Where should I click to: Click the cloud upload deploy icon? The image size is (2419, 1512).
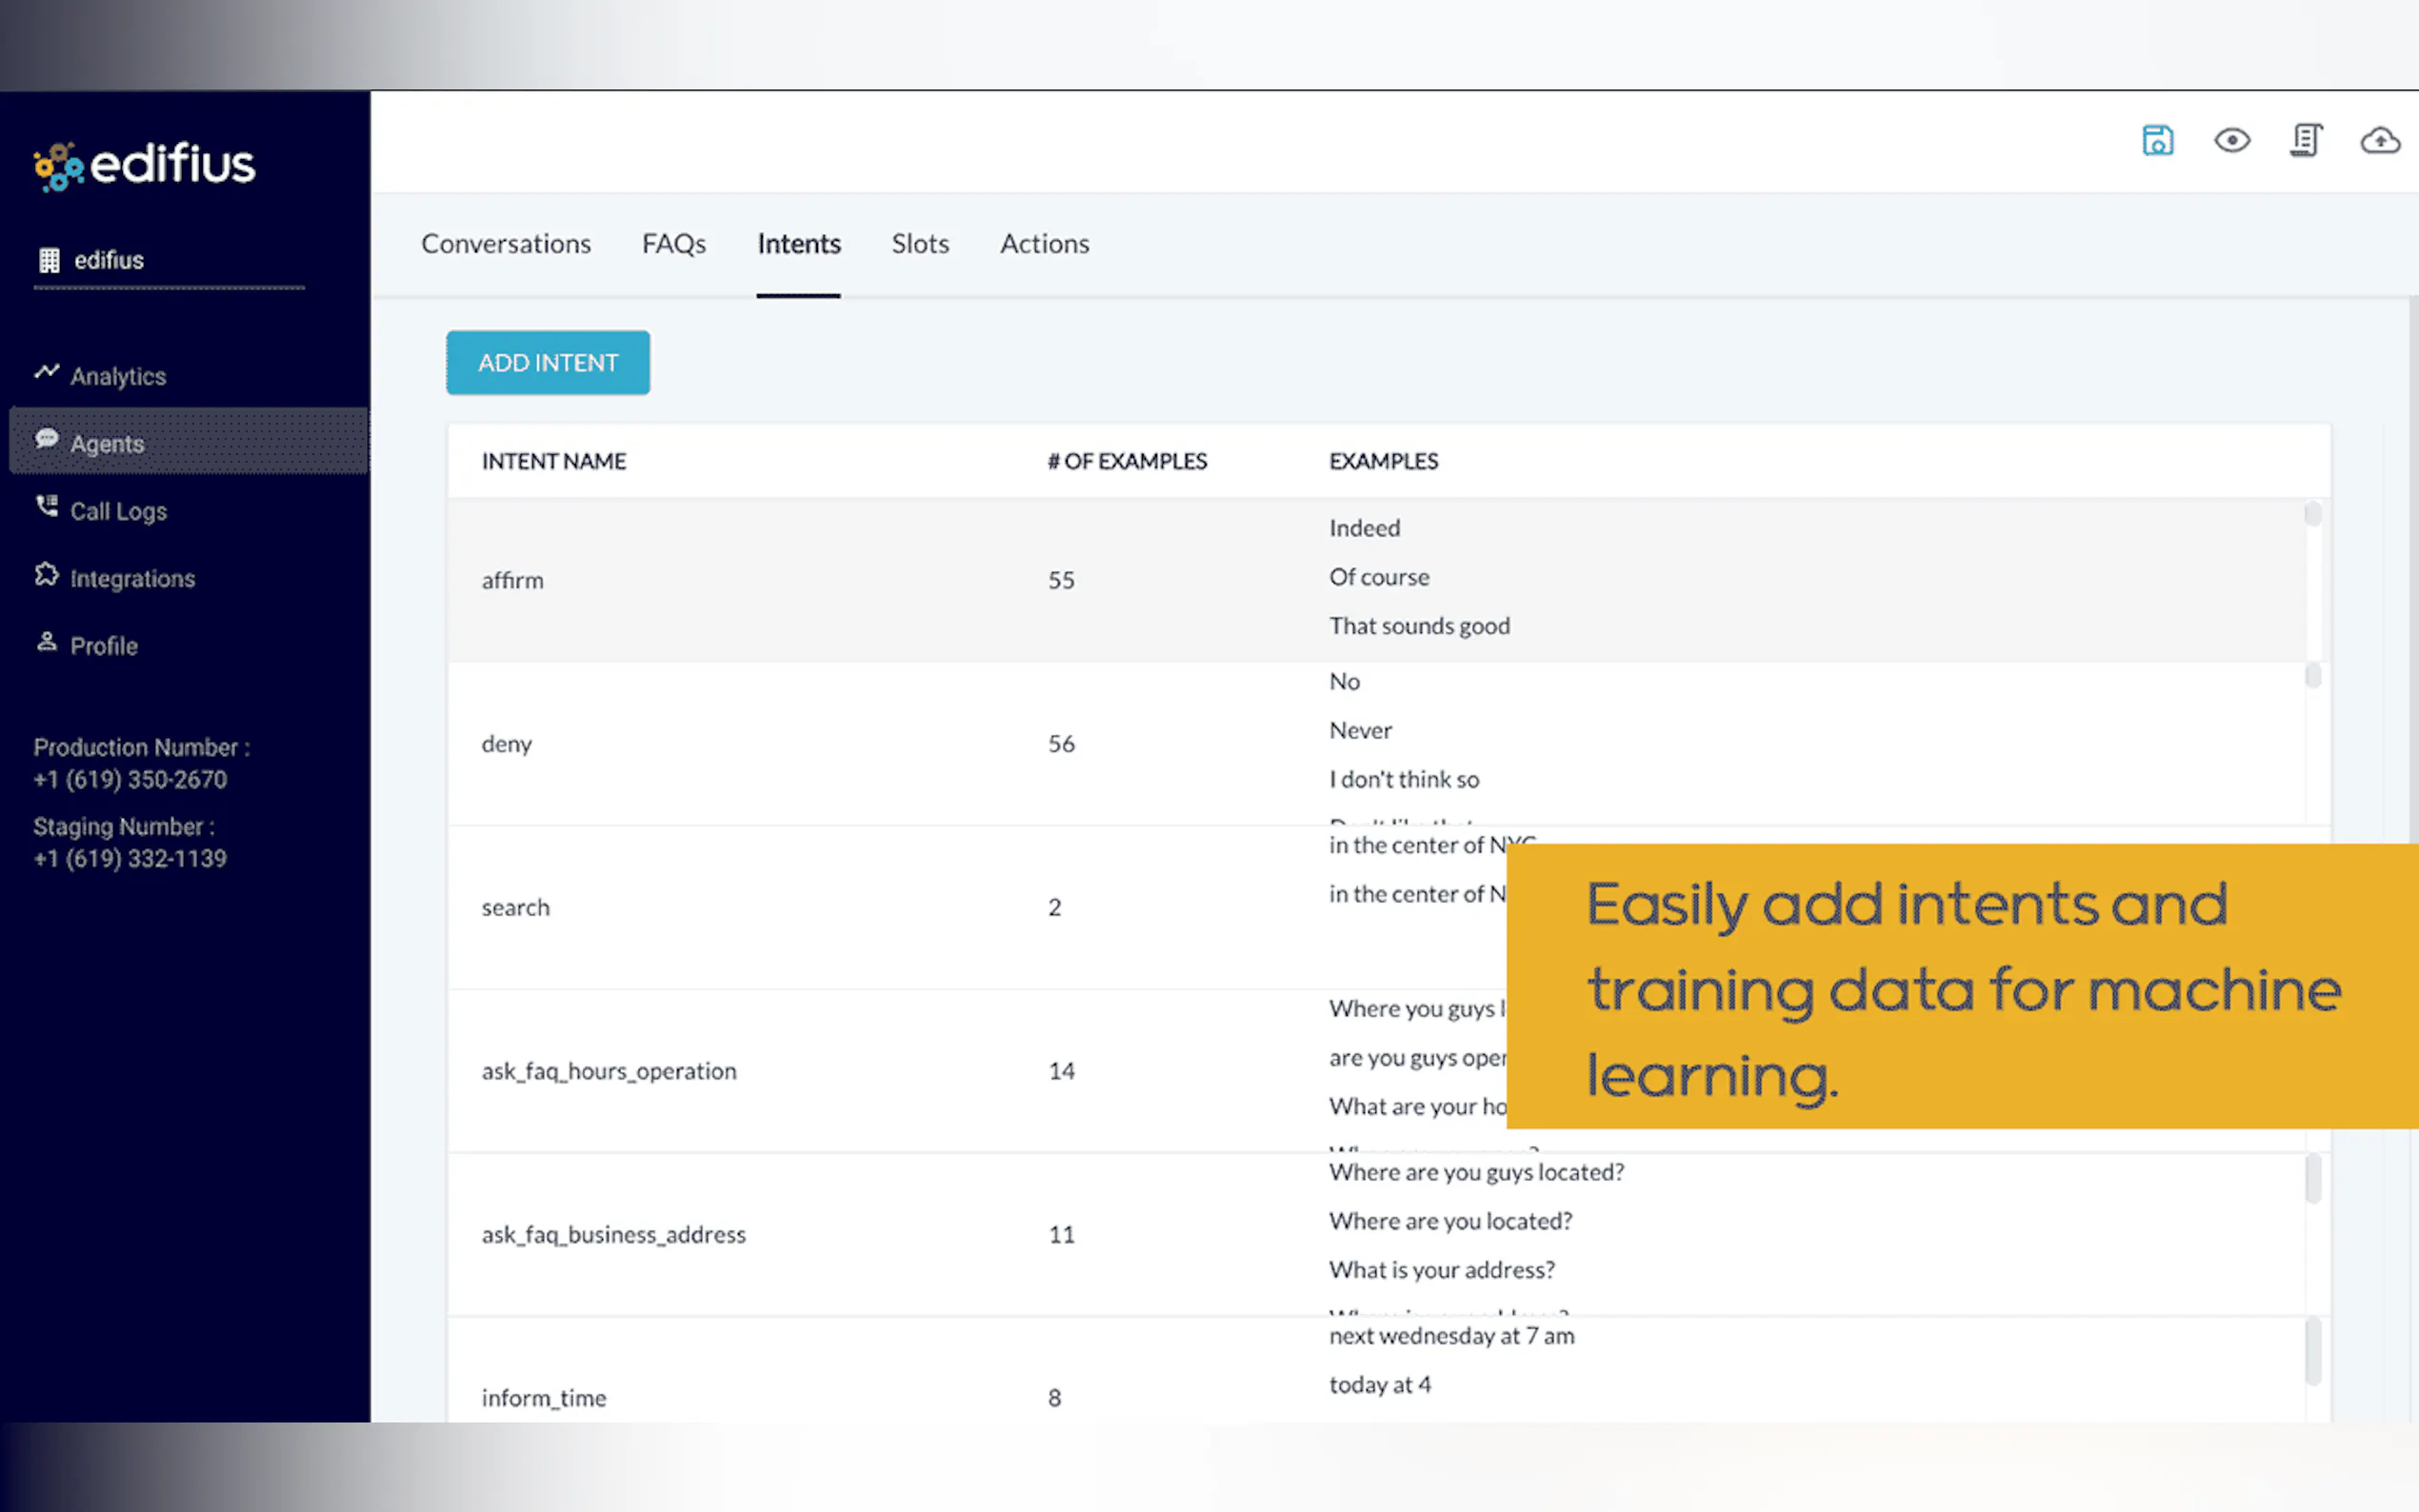pos(2379,141)
